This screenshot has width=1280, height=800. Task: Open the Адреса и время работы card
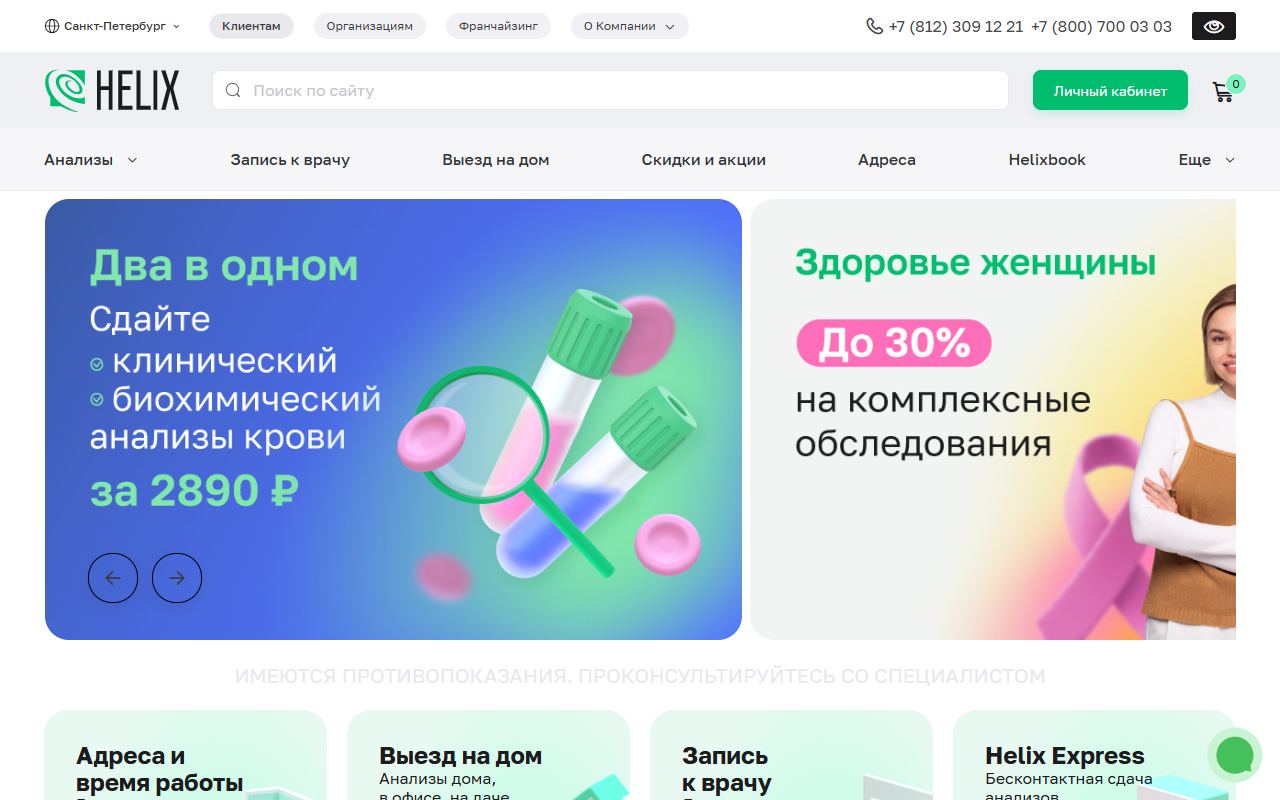186,755
